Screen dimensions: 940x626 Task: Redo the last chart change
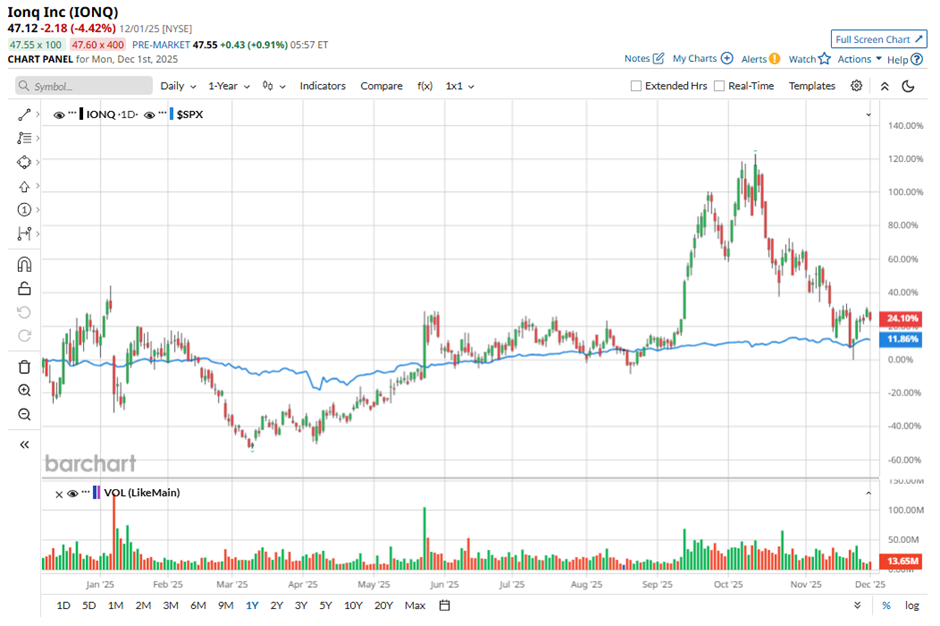coord(24,336)
